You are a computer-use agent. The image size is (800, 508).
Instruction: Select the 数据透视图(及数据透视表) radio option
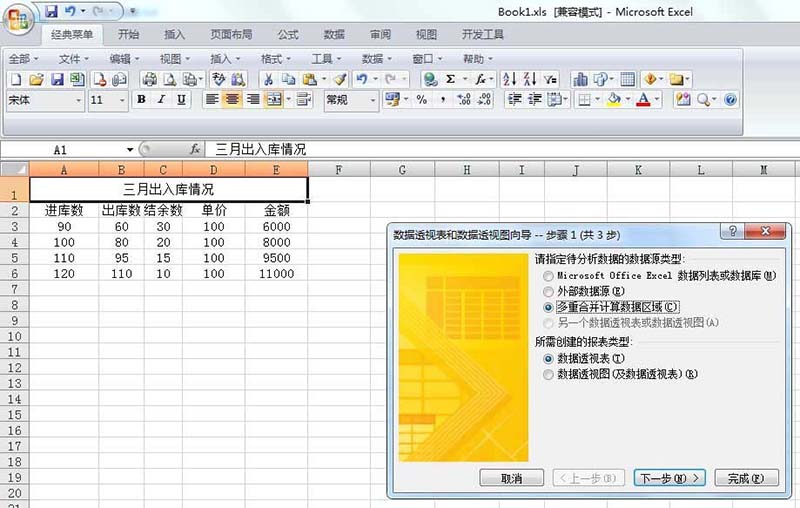(548, 375)
